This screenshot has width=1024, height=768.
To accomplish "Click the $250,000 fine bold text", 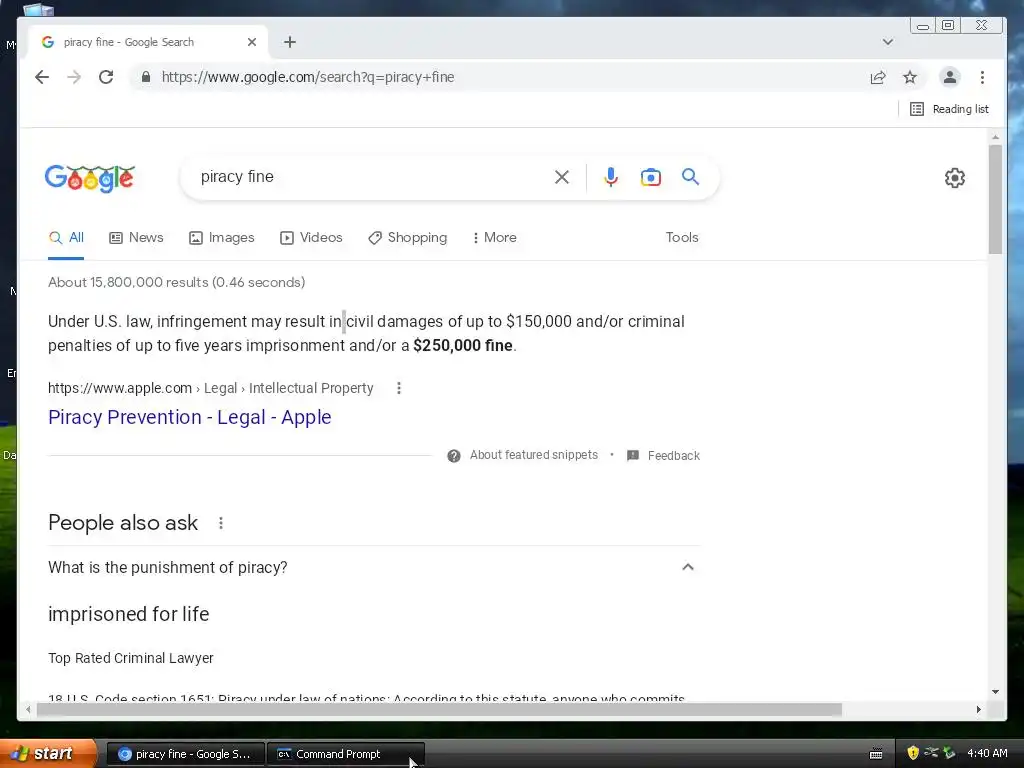I will [462, 345].
